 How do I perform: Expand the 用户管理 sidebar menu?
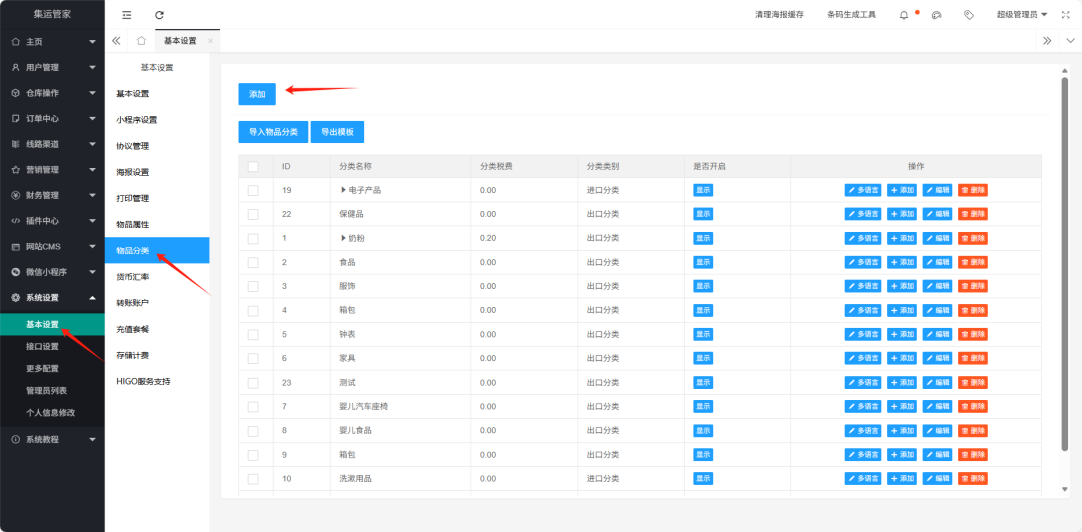click(x=52, y=68)
